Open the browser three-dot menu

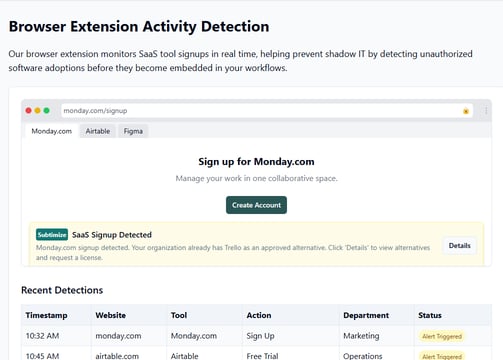[486, 111]
